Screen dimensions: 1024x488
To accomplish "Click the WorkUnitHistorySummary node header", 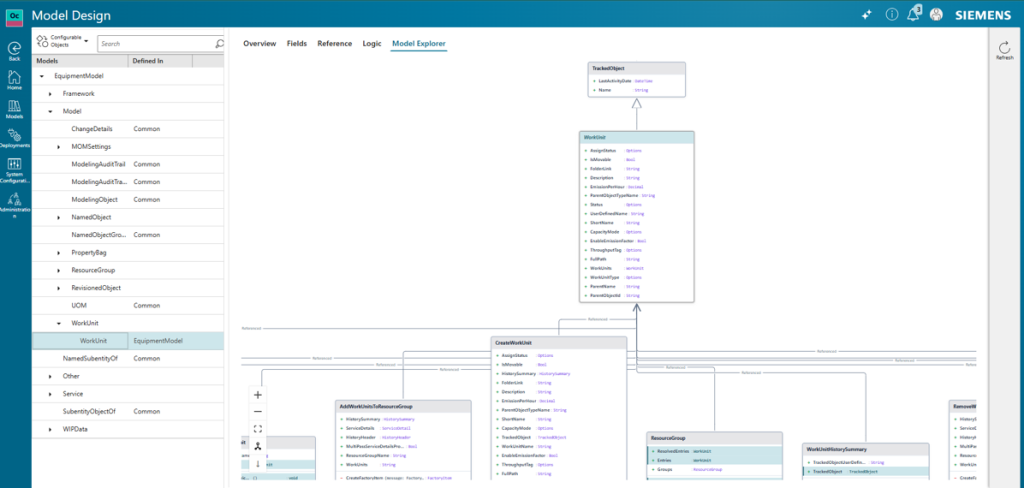I will [866, 449].
